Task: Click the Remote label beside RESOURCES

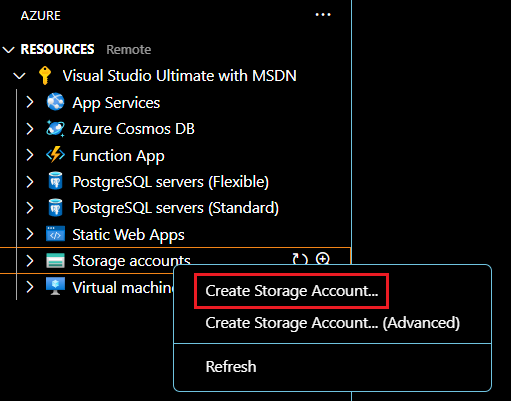Action: tap(129, 50)
